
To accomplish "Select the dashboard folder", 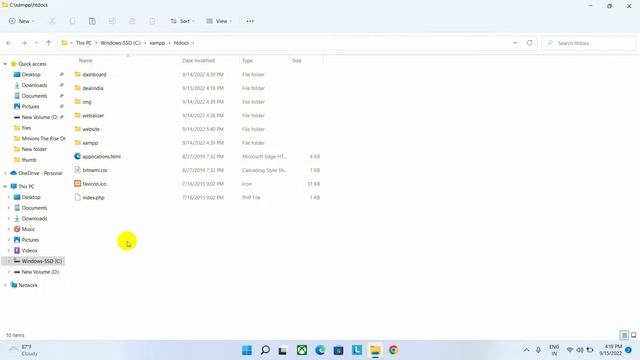I will (94, 75).
